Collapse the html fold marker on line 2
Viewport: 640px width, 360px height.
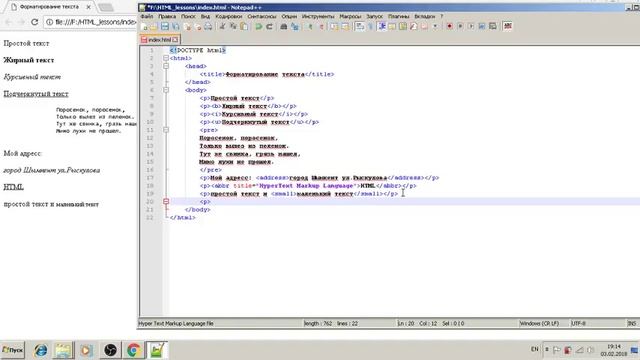point(166,58)
